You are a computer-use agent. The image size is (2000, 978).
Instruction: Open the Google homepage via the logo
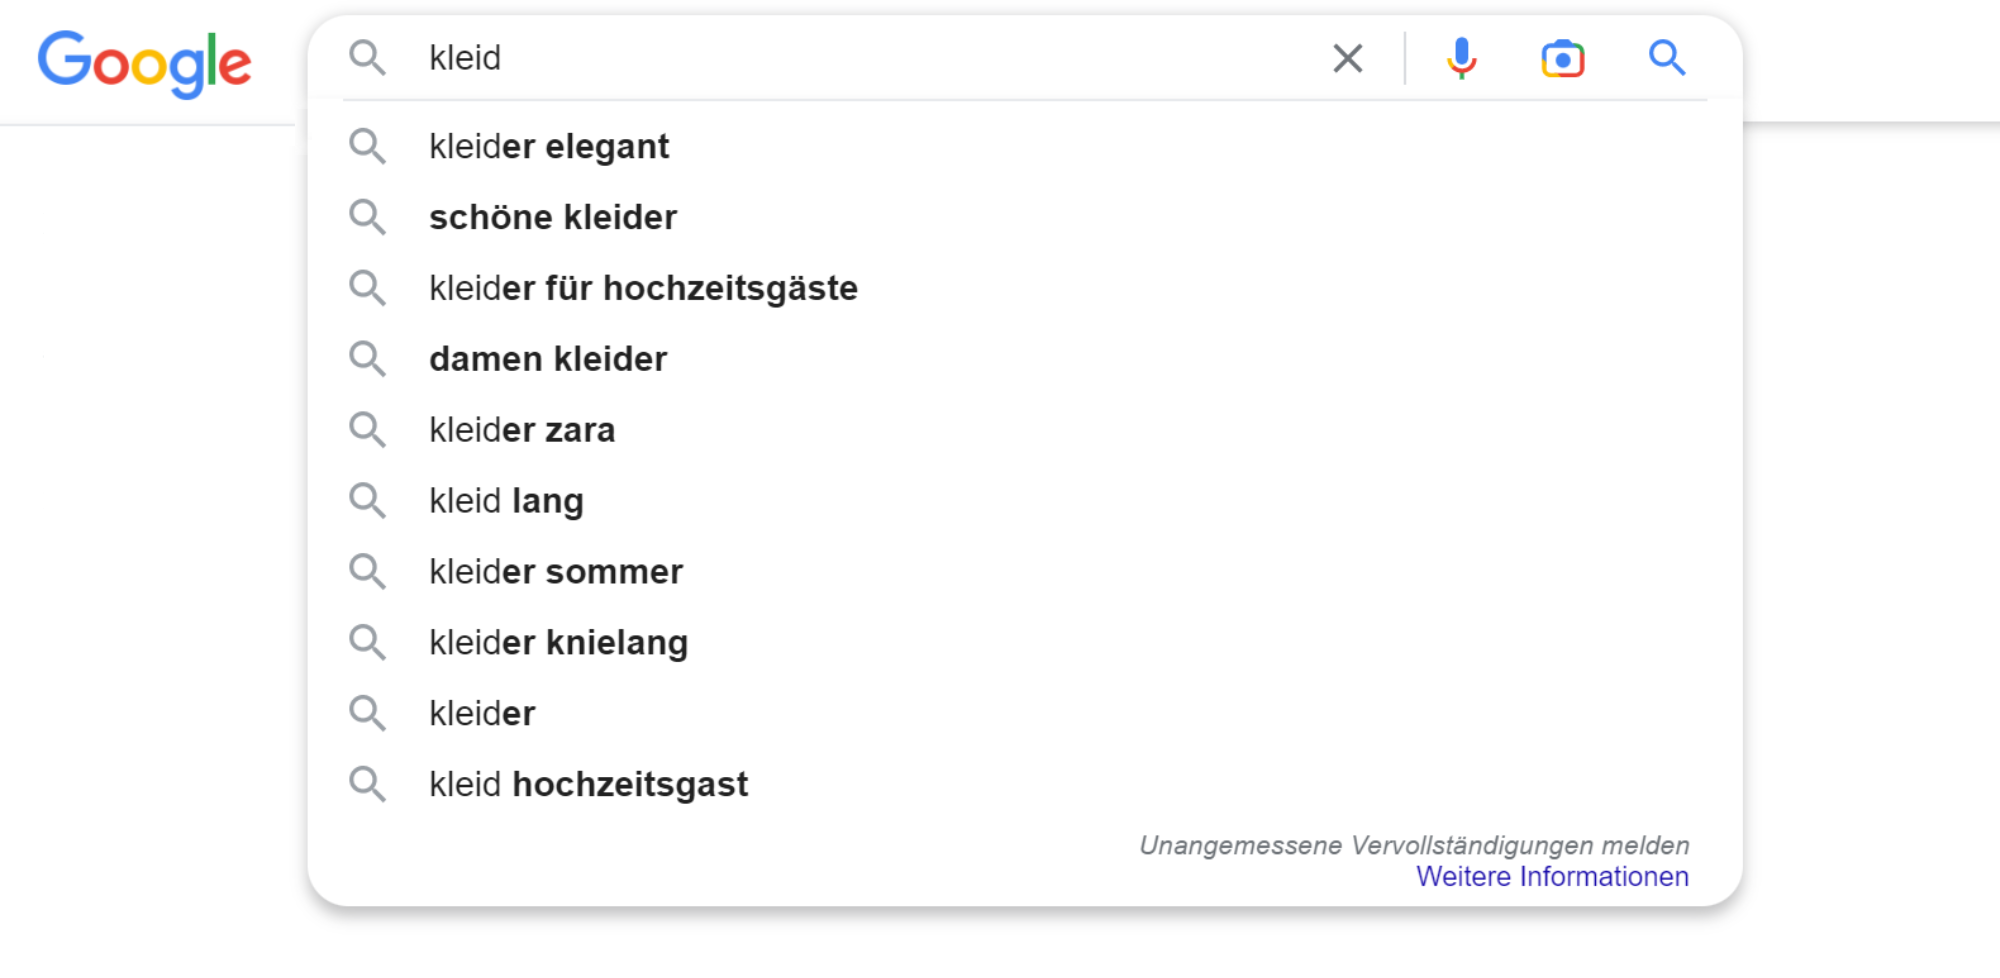click(144, 62)
